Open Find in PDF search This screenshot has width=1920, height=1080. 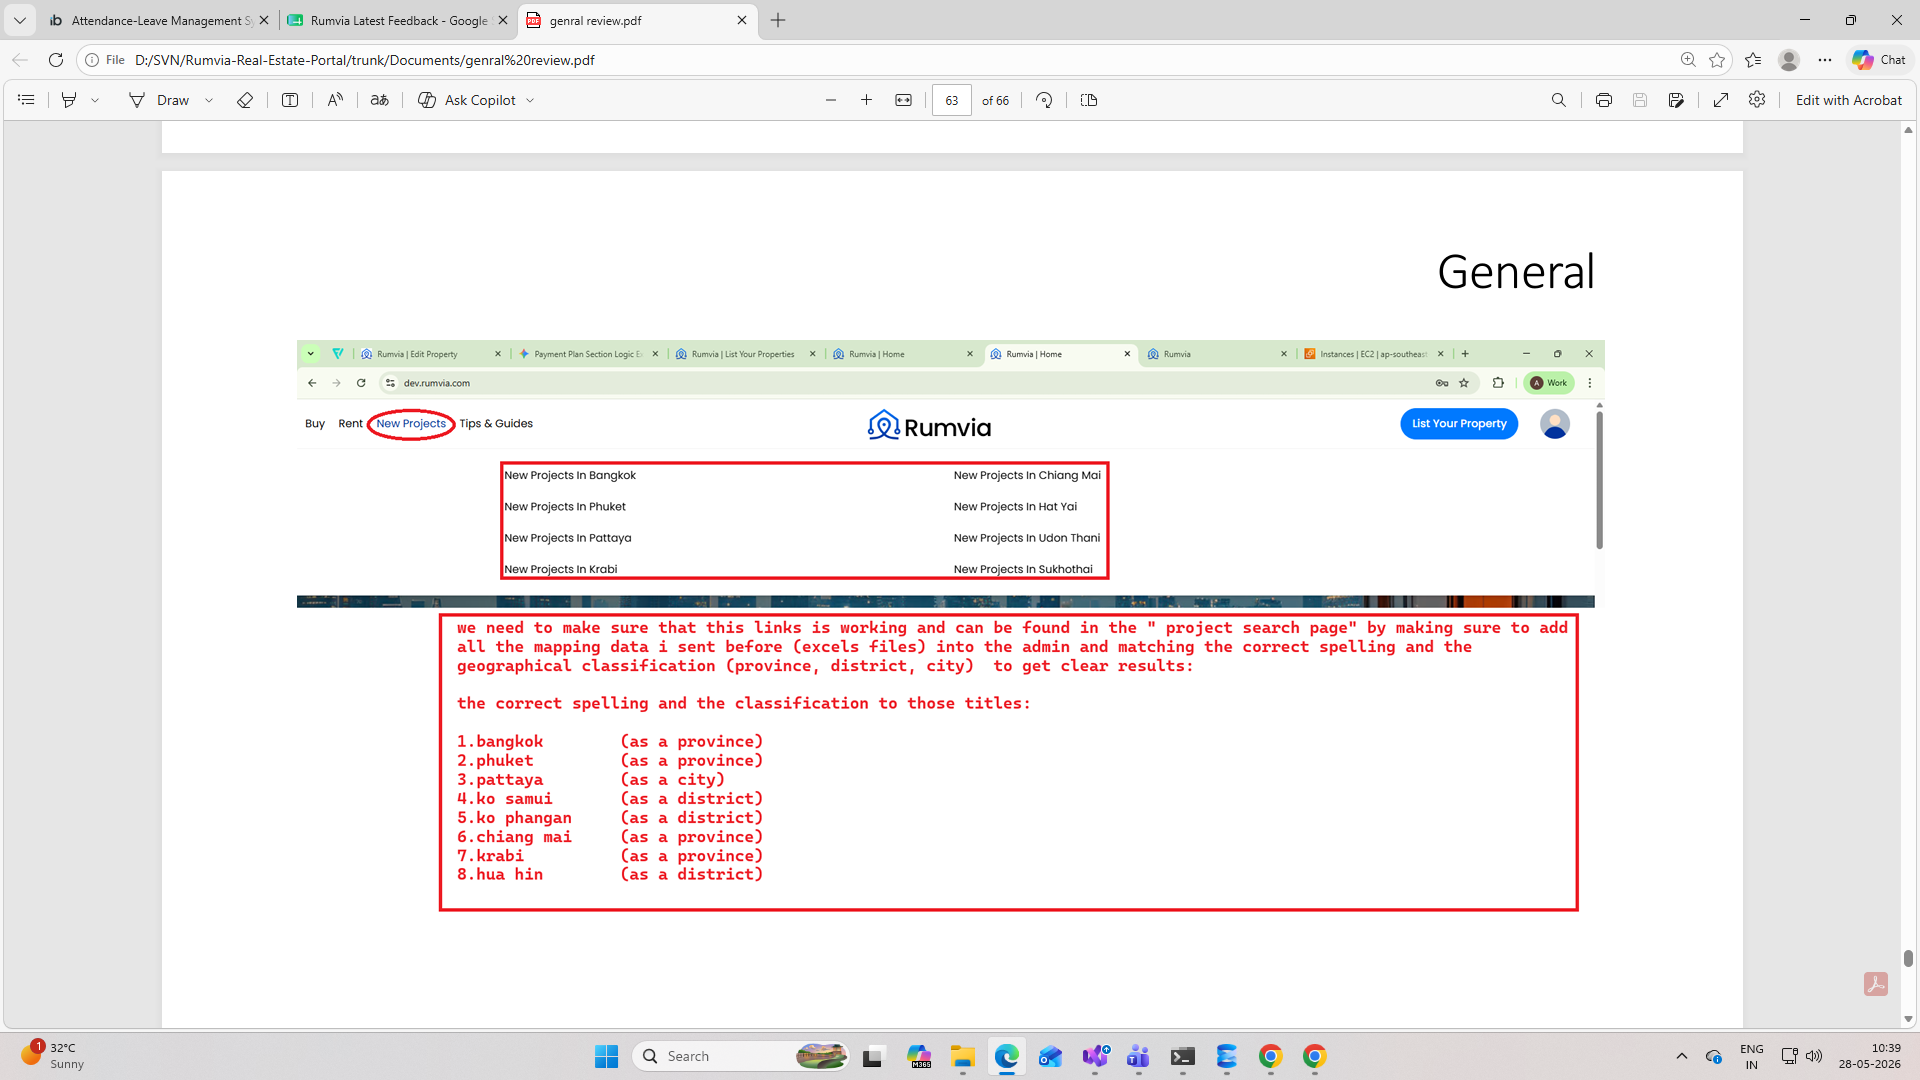pos(1559,100)
